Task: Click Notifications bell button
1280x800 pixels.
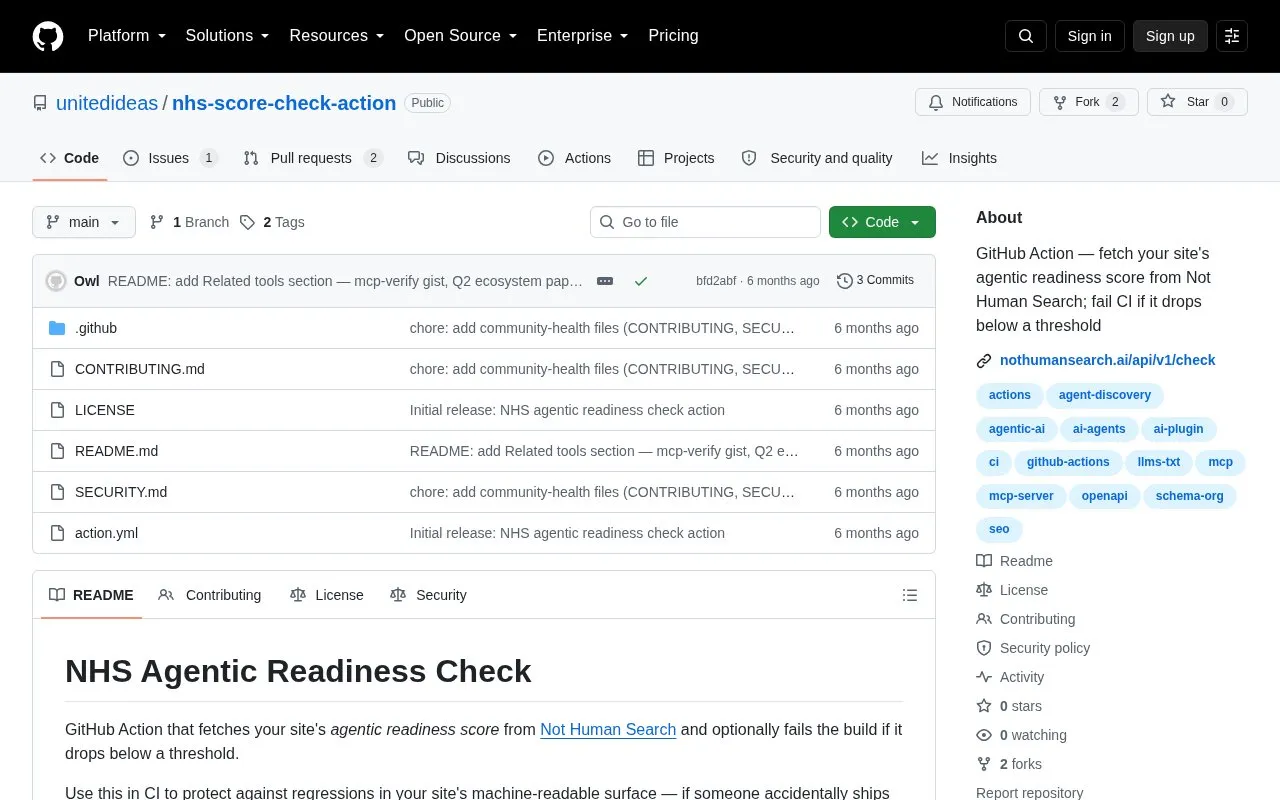Action: point(973,102)
